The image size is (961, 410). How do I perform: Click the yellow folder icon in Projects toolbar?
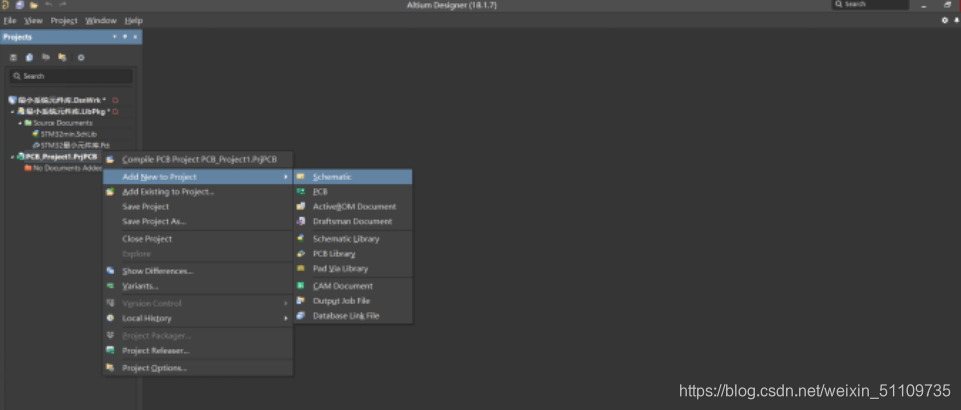tap(62, 58)
